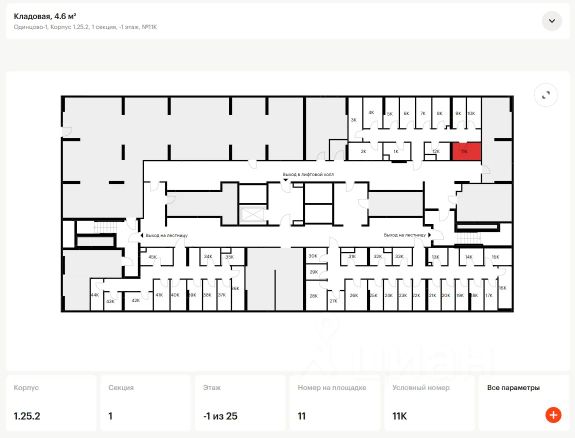Click the Номер на площадке 11 card
This screenshot has width=575, height=438.
tap(335, 403)
